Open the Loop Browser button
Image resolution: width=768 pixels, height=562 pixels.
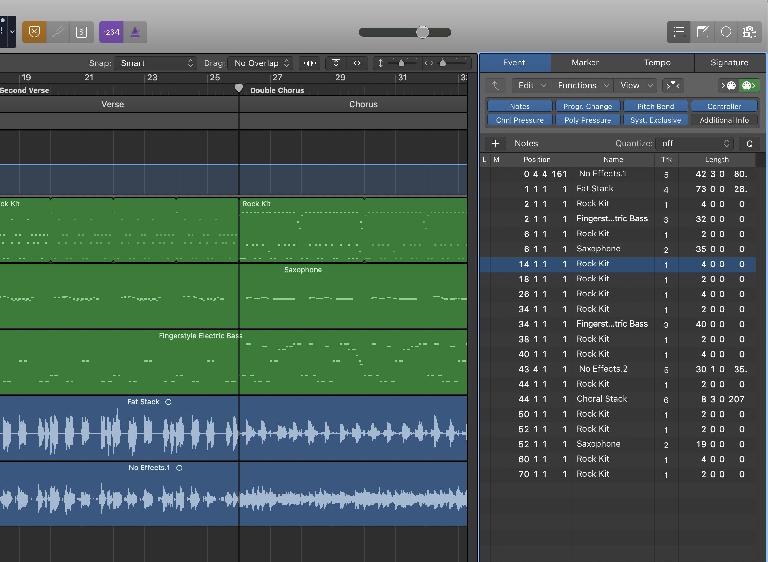pyautogui.click(x=726, y=32)
